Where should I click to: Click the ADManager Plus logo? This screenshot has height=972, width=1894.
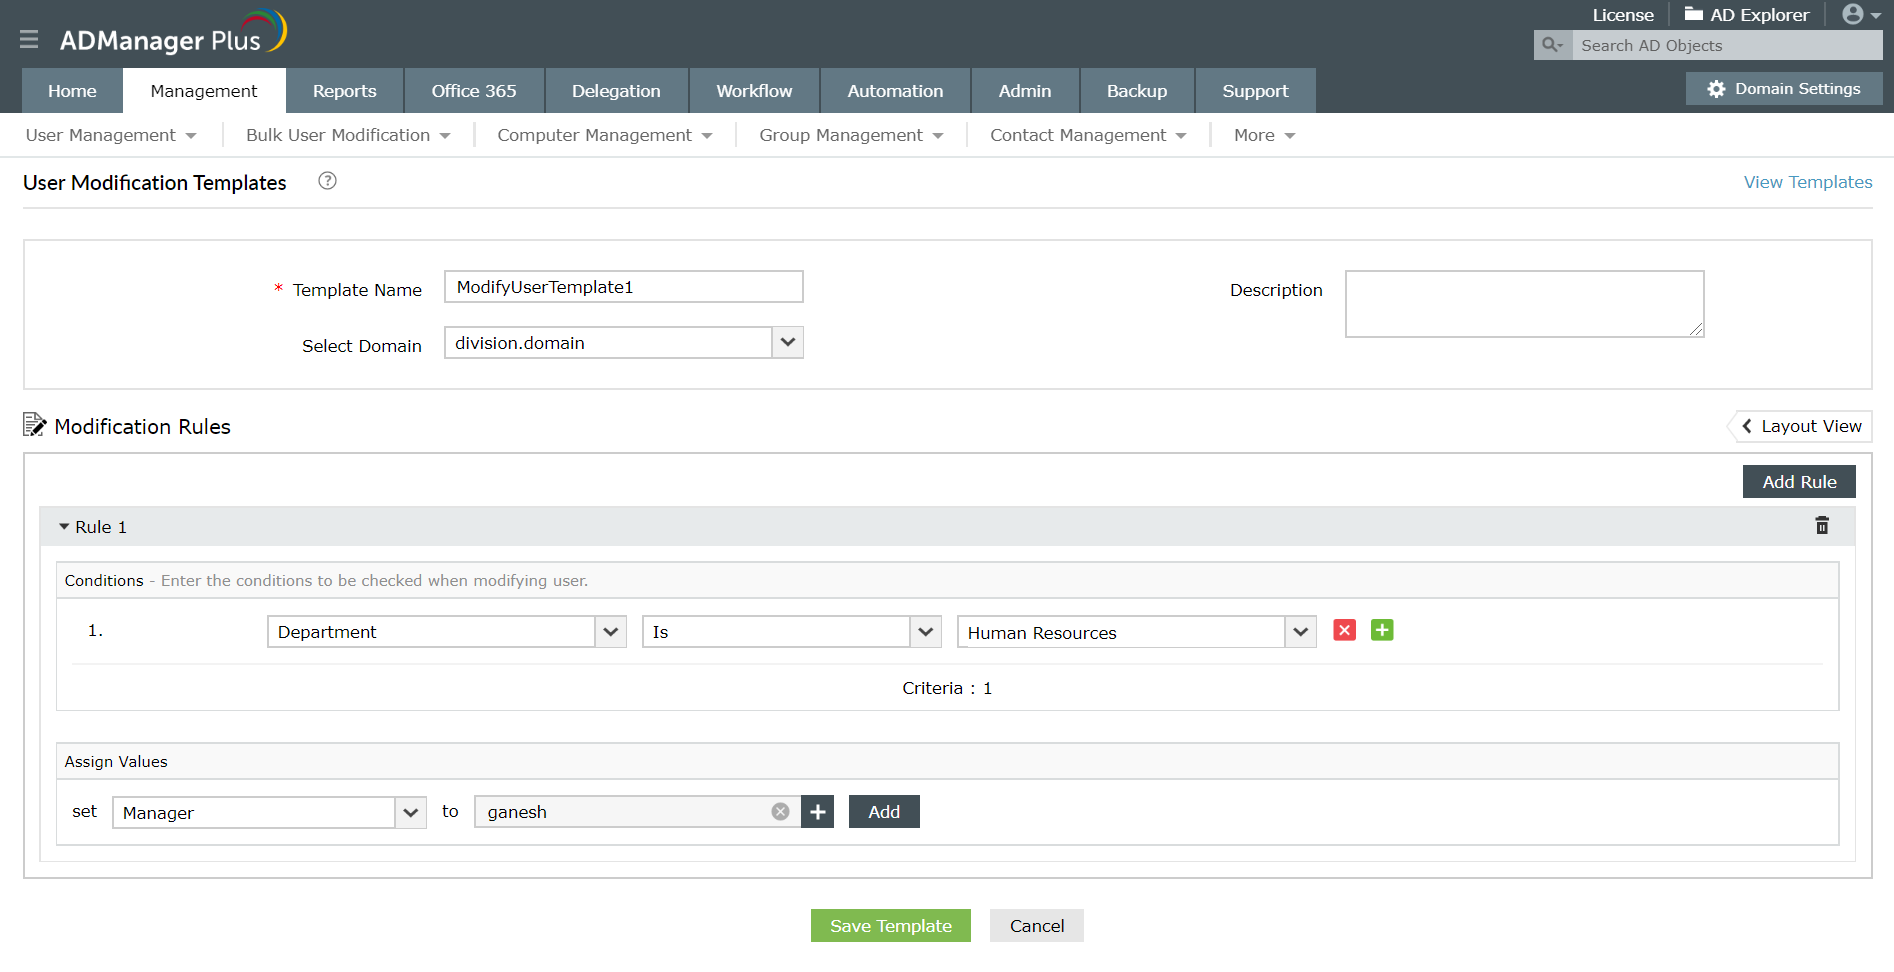click(173, 33)
